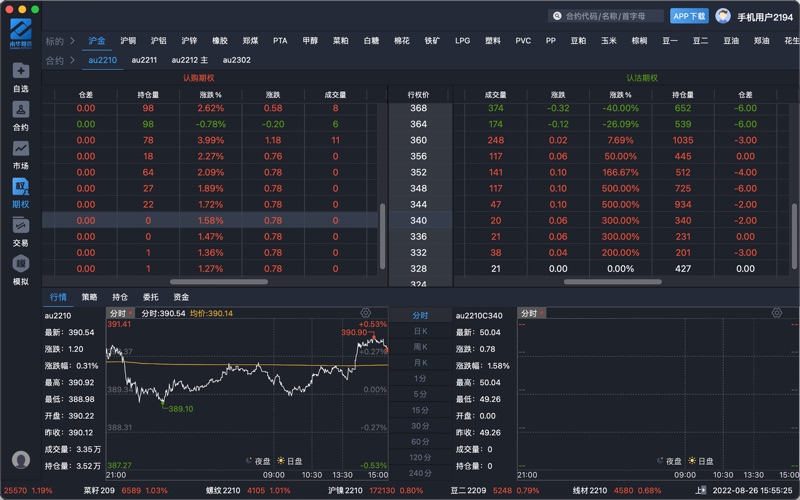The height and width of the screenshot is (500, 800).
Task: Select the au2211 contract tab
Action: (x=144, y=60)
